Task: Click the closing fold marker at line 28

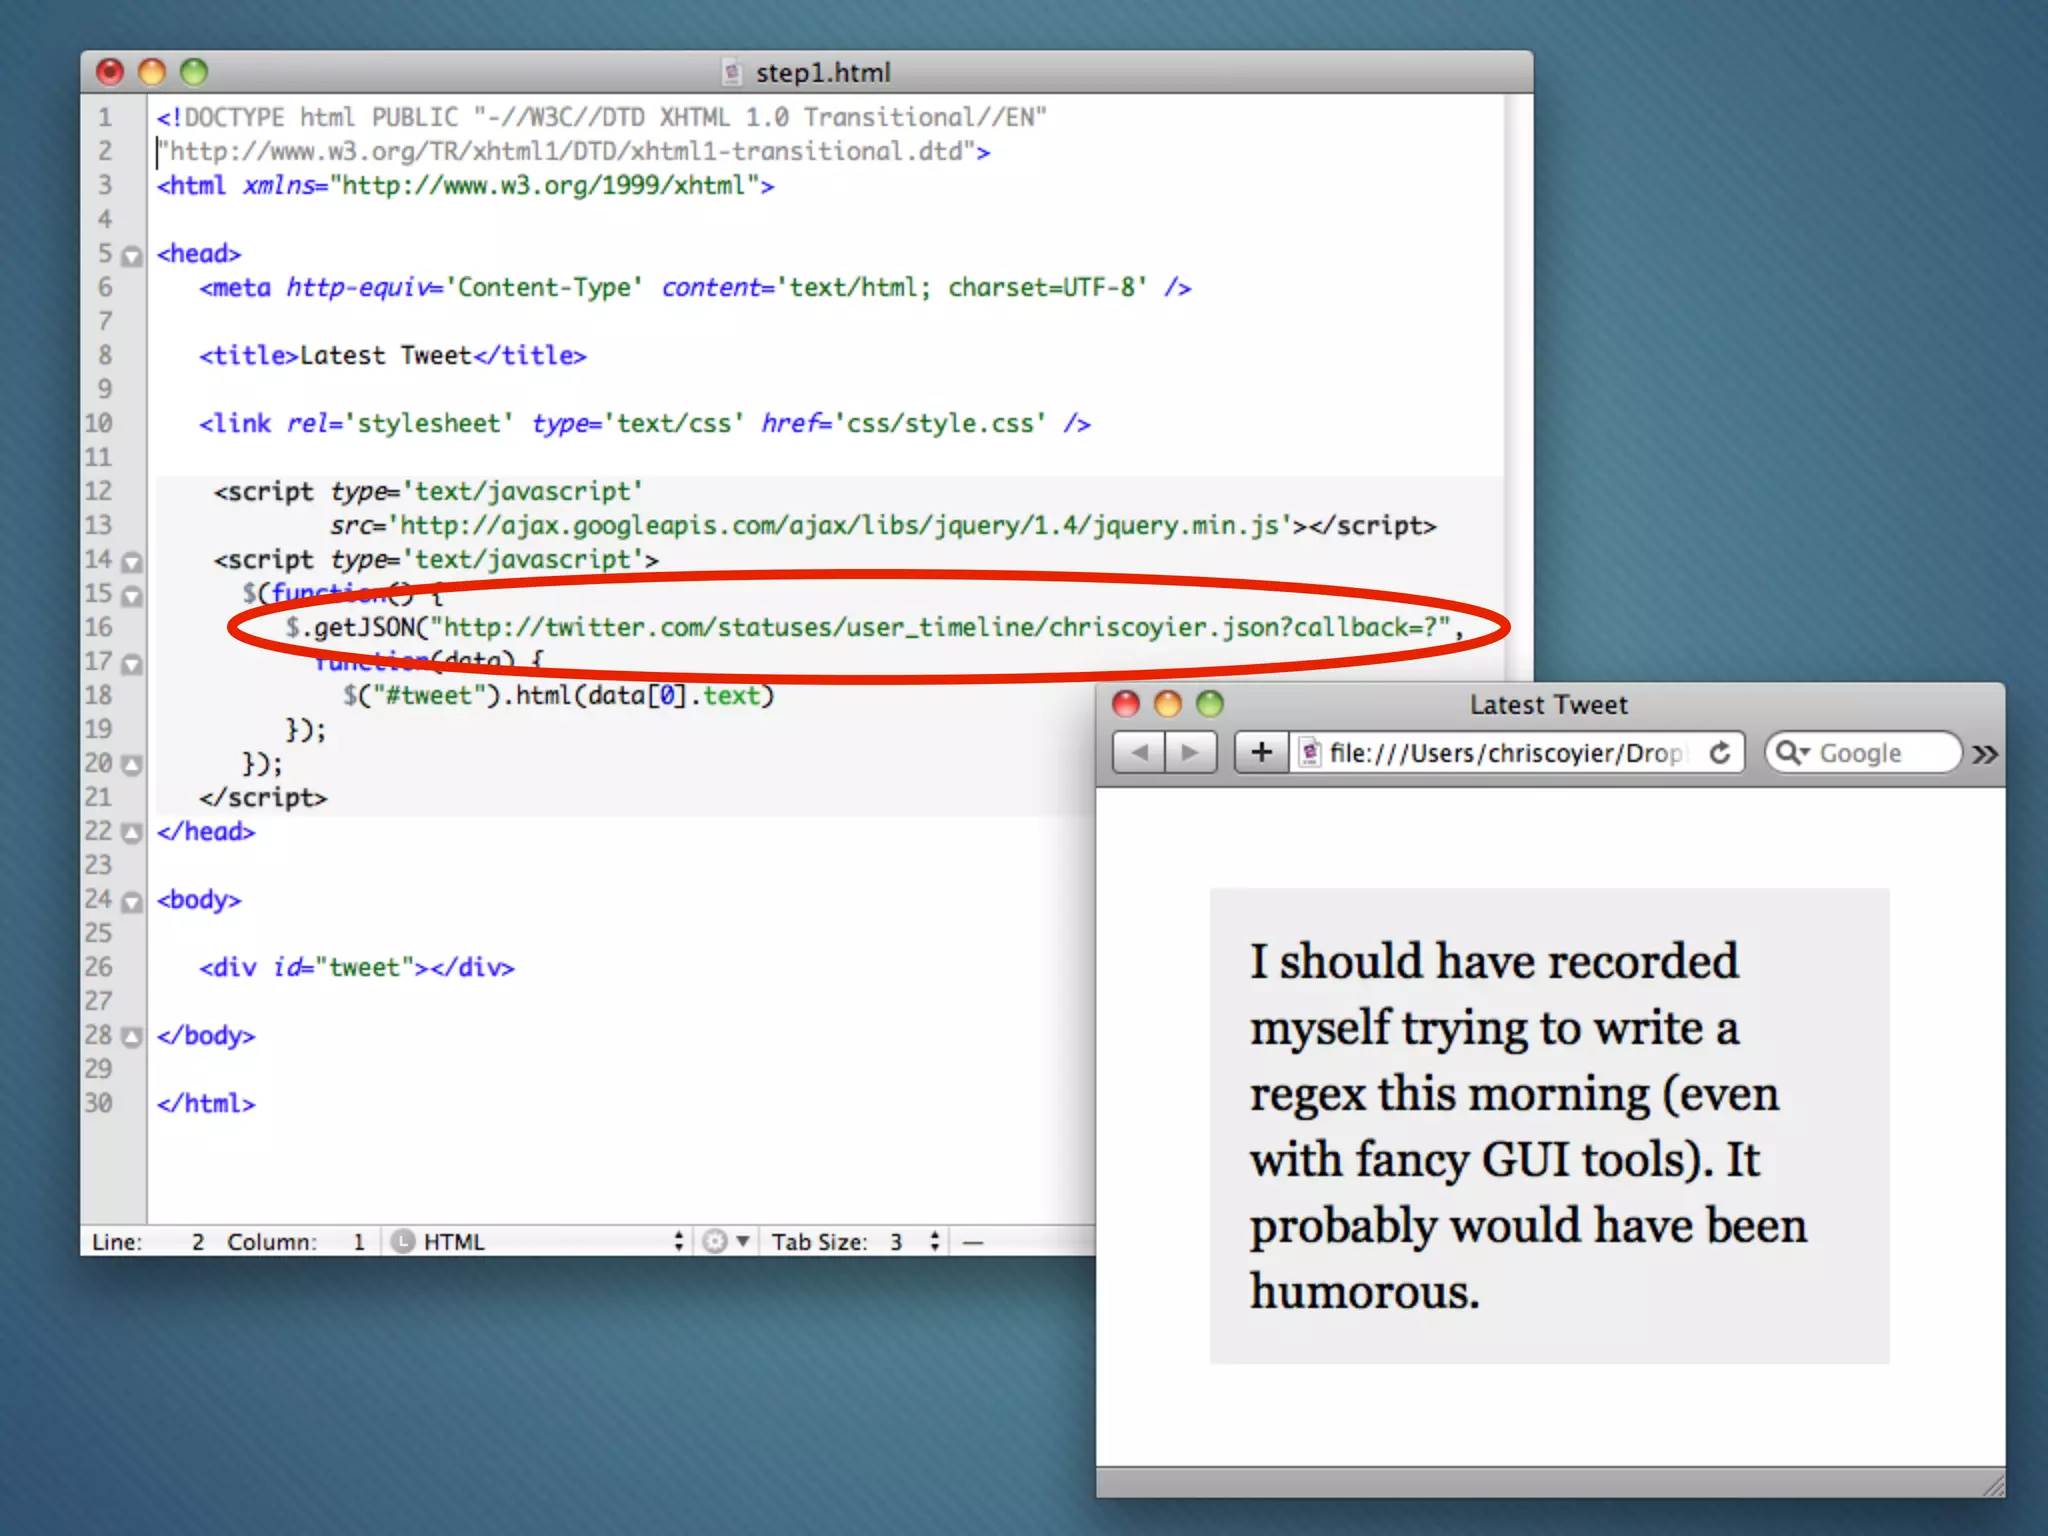Action: coord(131,1036)
